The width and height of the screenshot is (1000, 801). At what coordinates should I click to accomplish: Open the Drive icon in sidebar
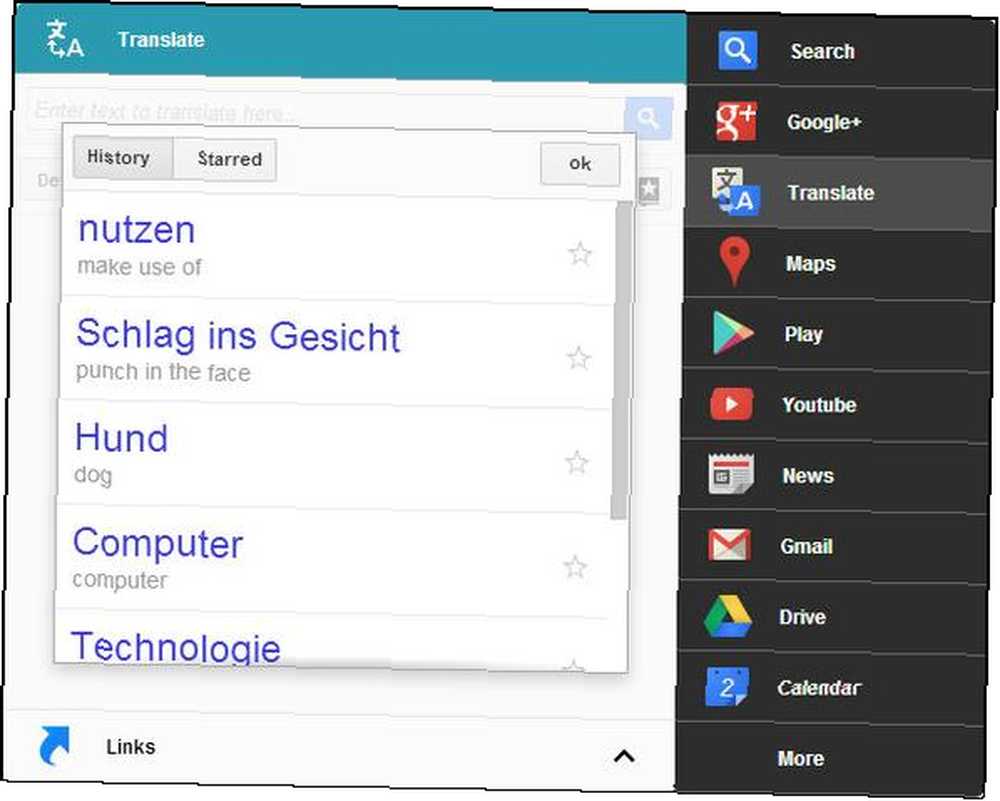pyautogui.click(x=728, y=616)
